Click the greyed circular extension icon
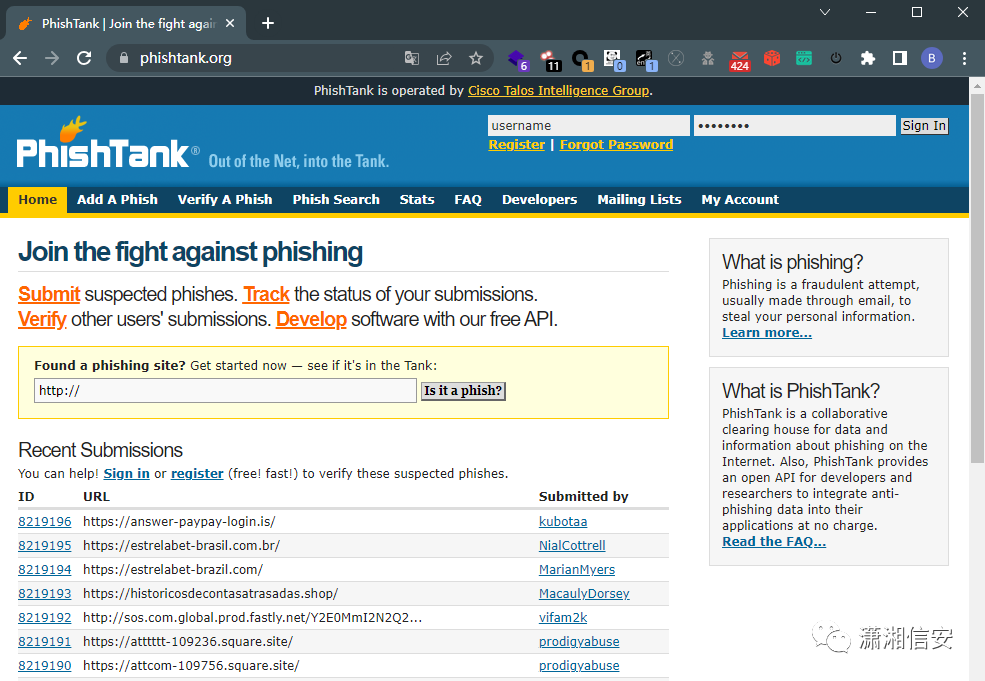This screenshot has width=985, height=681. click(676, 58)
